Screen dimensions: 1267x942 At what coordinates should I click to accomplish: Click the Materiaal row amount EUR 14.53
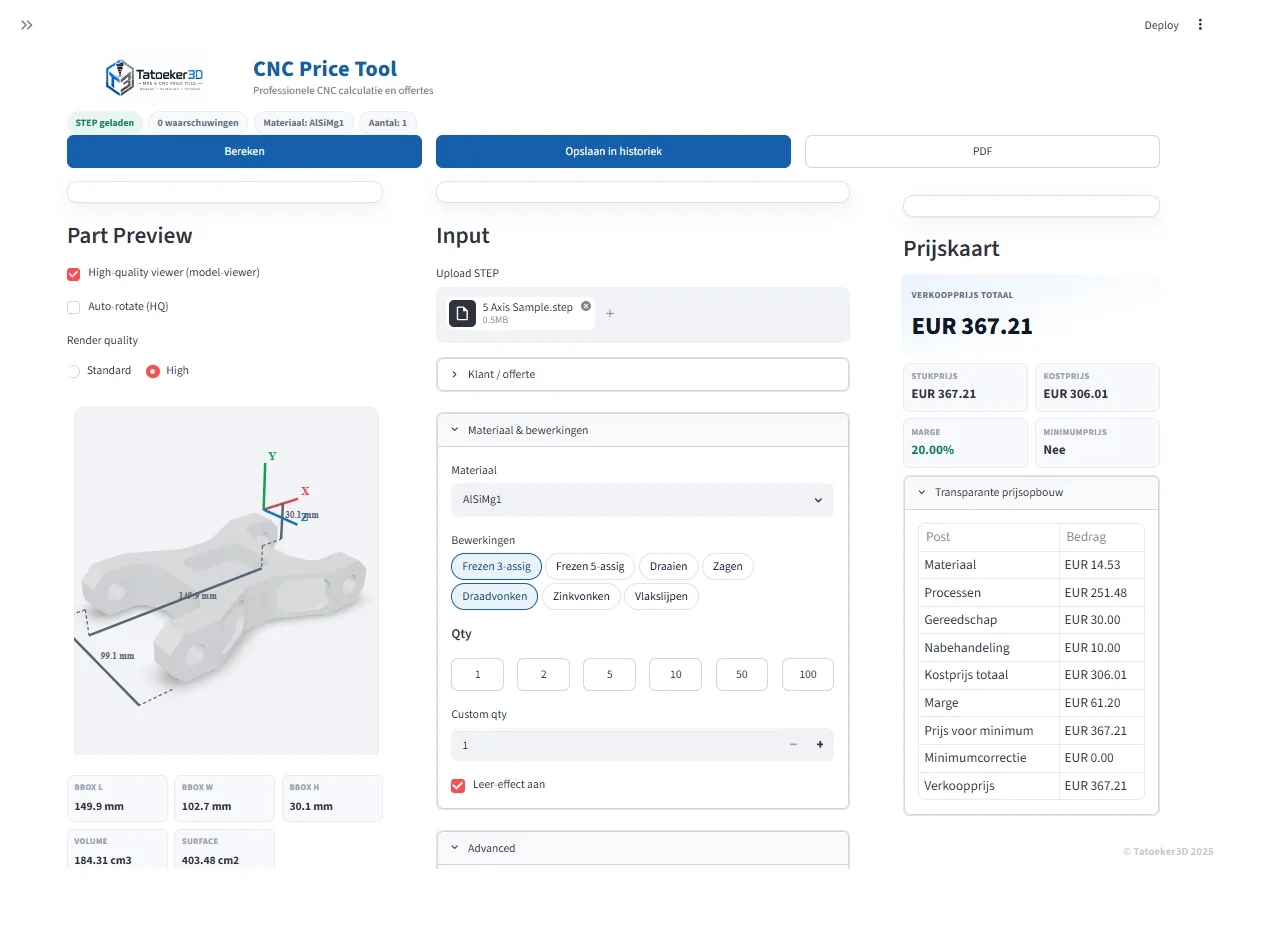point(1102,565)
